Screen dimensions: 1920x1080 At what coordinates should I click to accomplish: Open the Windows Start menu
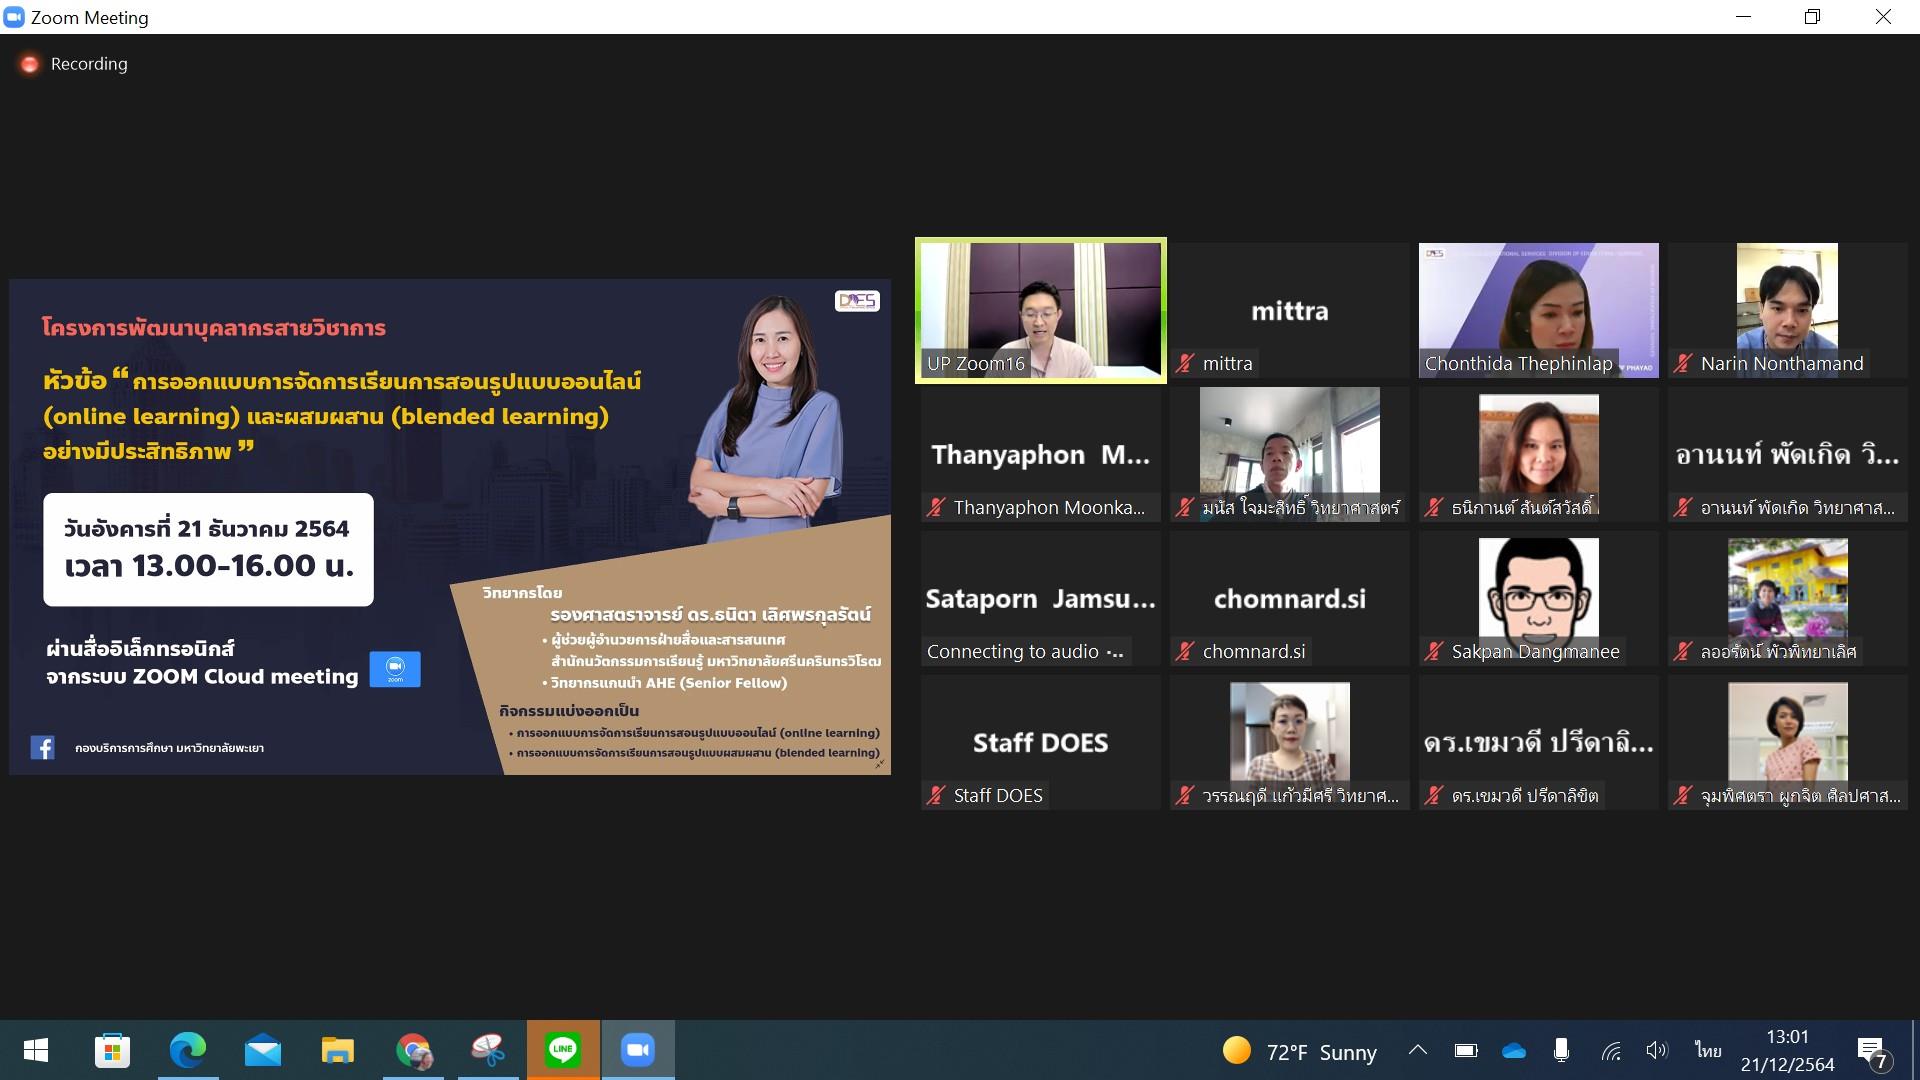(36, 1050)
